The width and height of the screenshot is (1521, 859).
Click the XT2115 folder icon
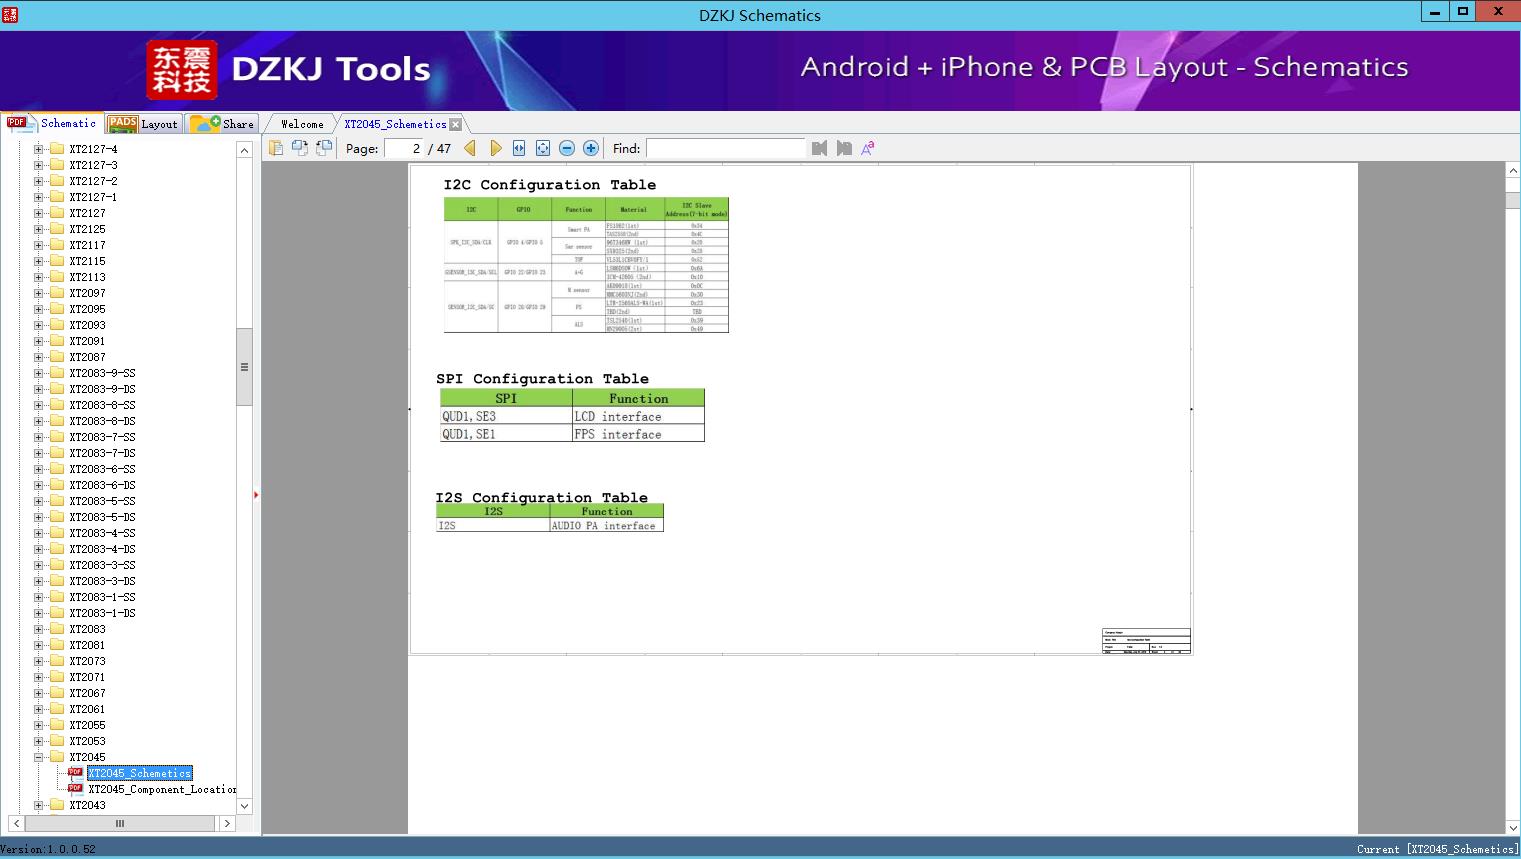coord(57,261)
